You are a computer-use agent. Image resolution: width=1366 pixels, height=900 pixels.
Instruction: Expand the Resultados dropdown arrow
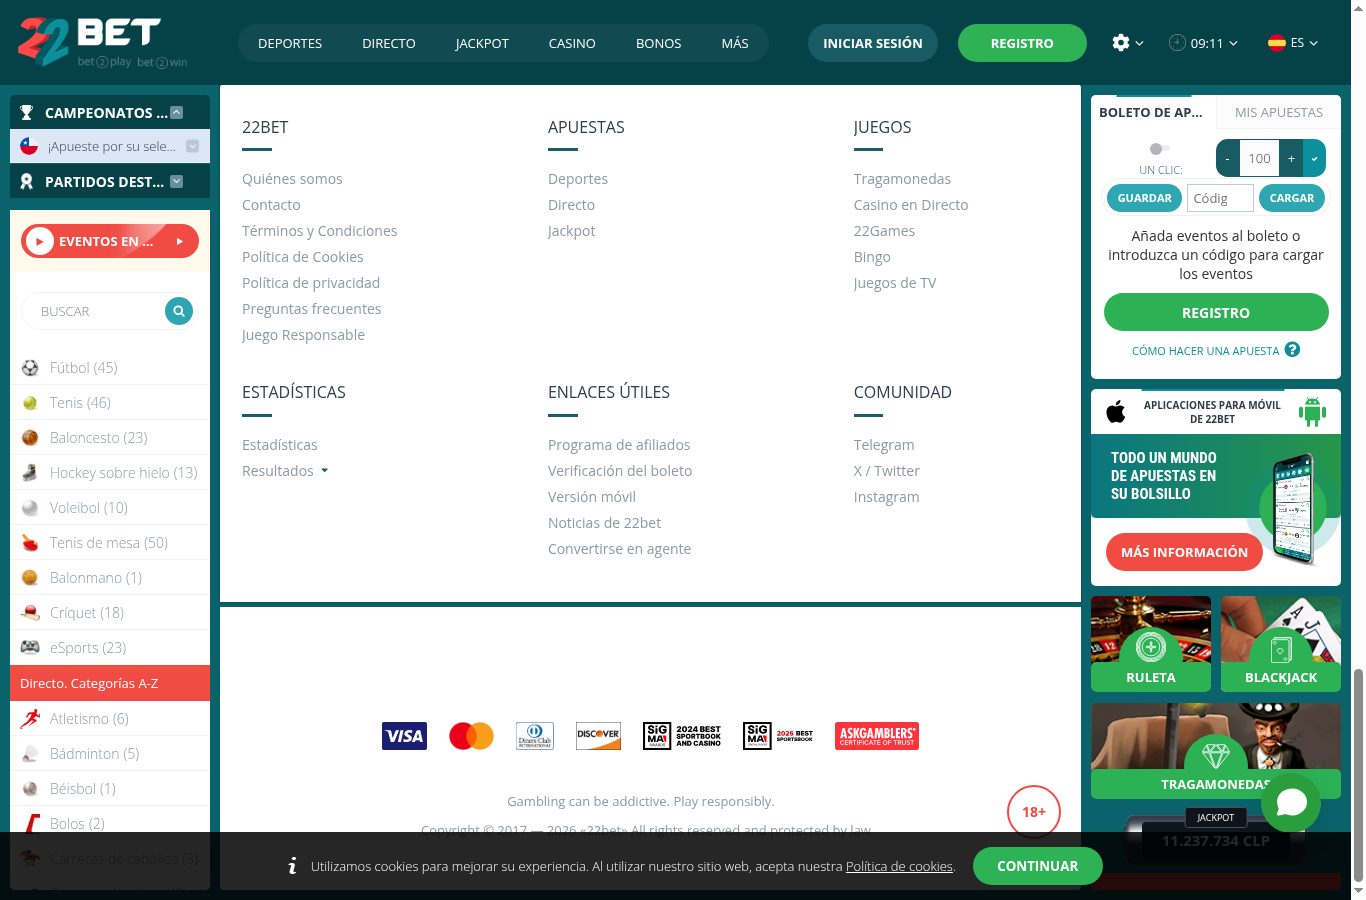324,471
